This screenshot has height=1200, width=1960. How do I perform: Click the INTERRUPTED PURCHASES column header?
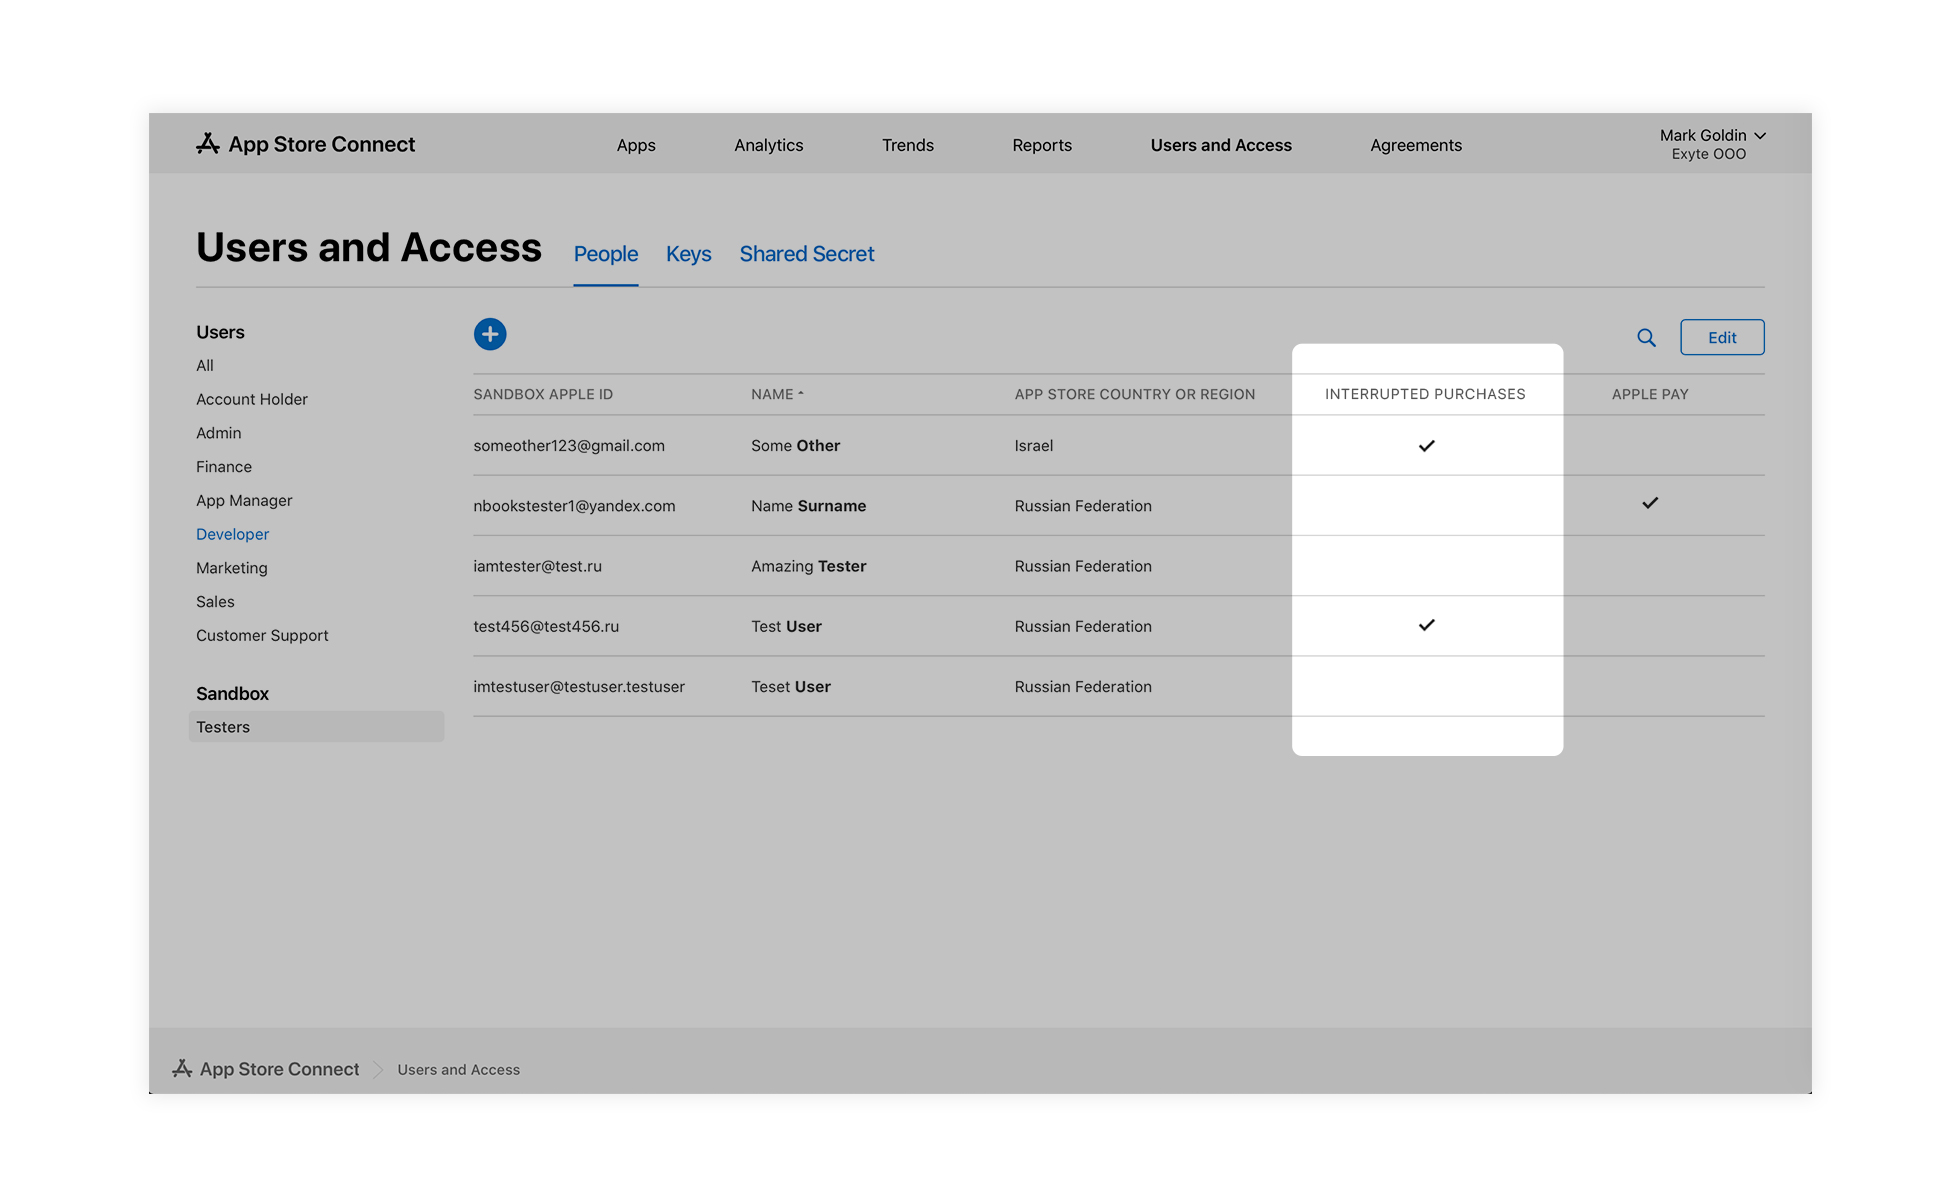pyautogui.click(x=1425, y=394)
